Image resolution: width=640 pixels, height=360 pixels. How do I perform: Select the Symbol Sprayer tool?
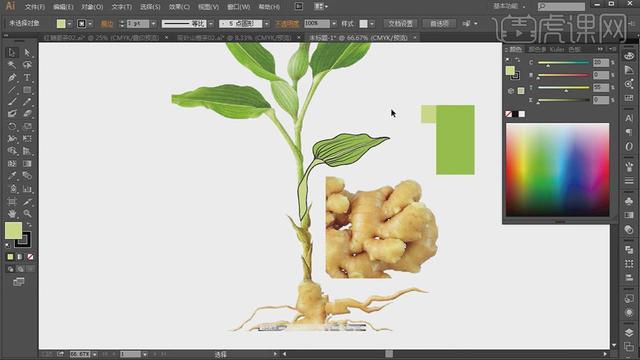pyautogui.click(x=12, y=189)
